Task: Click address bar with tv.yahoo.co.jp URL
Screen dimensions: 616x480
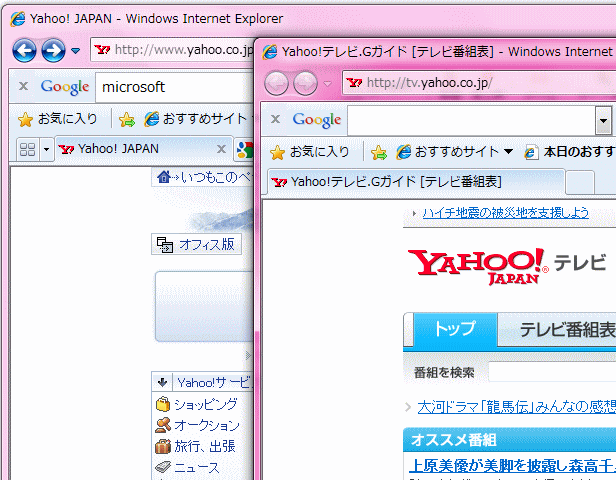Action: pos(479,83)
